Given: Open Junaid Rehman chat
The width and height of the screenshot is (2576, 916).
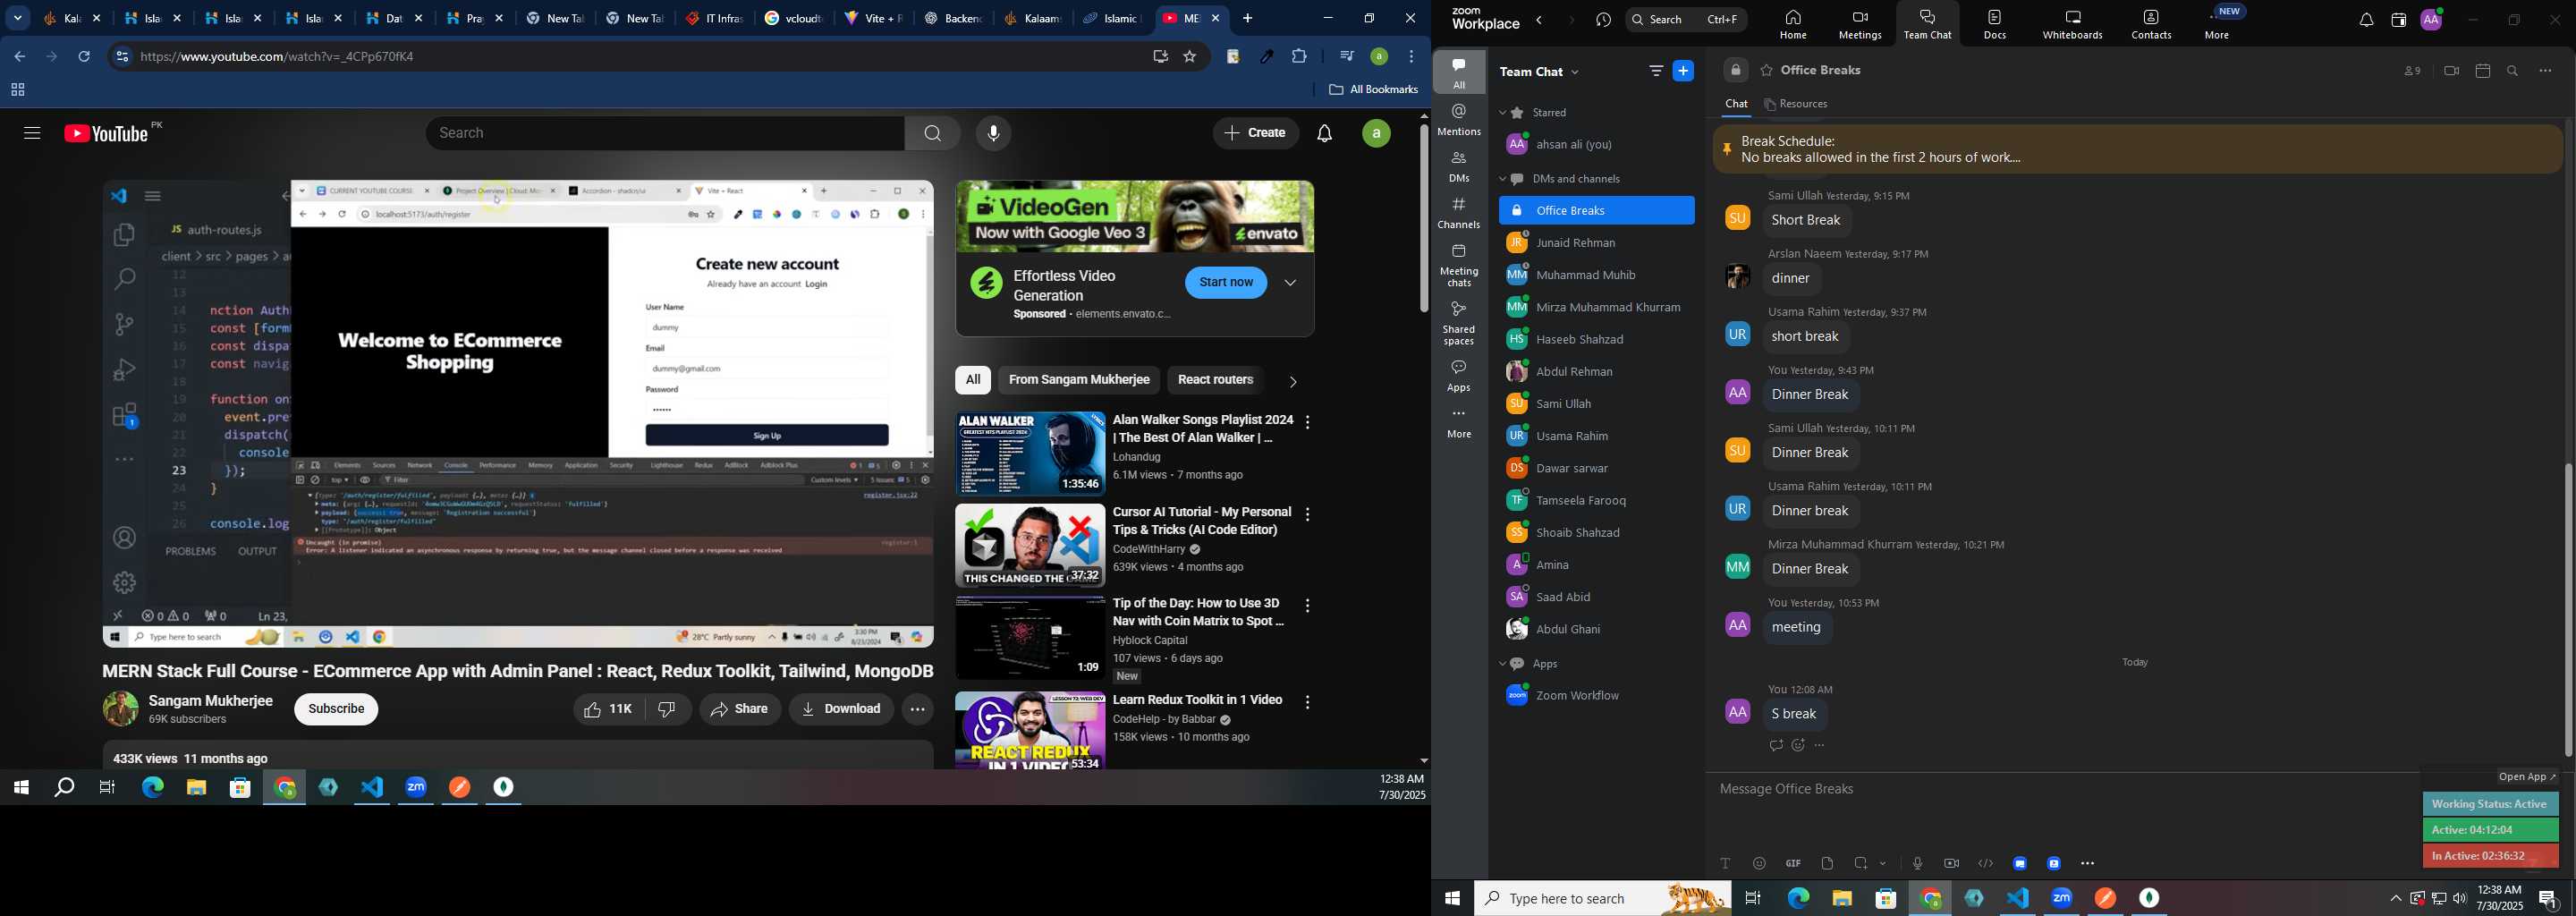Looking at the screenshot, I should [1596, 243].
